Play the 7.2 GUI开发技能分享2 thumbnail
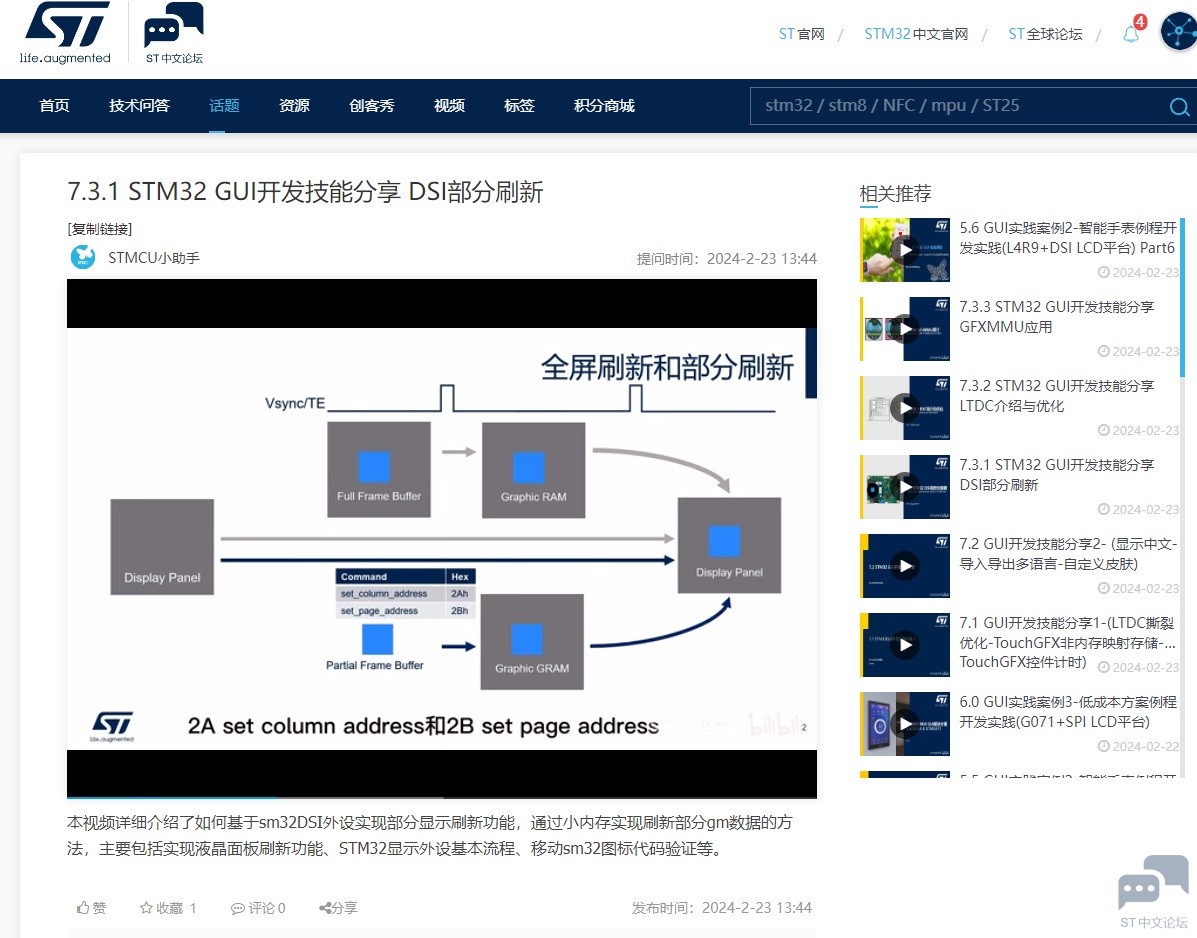The width and height of the screenshot is (1197, 938). [905, 566]
